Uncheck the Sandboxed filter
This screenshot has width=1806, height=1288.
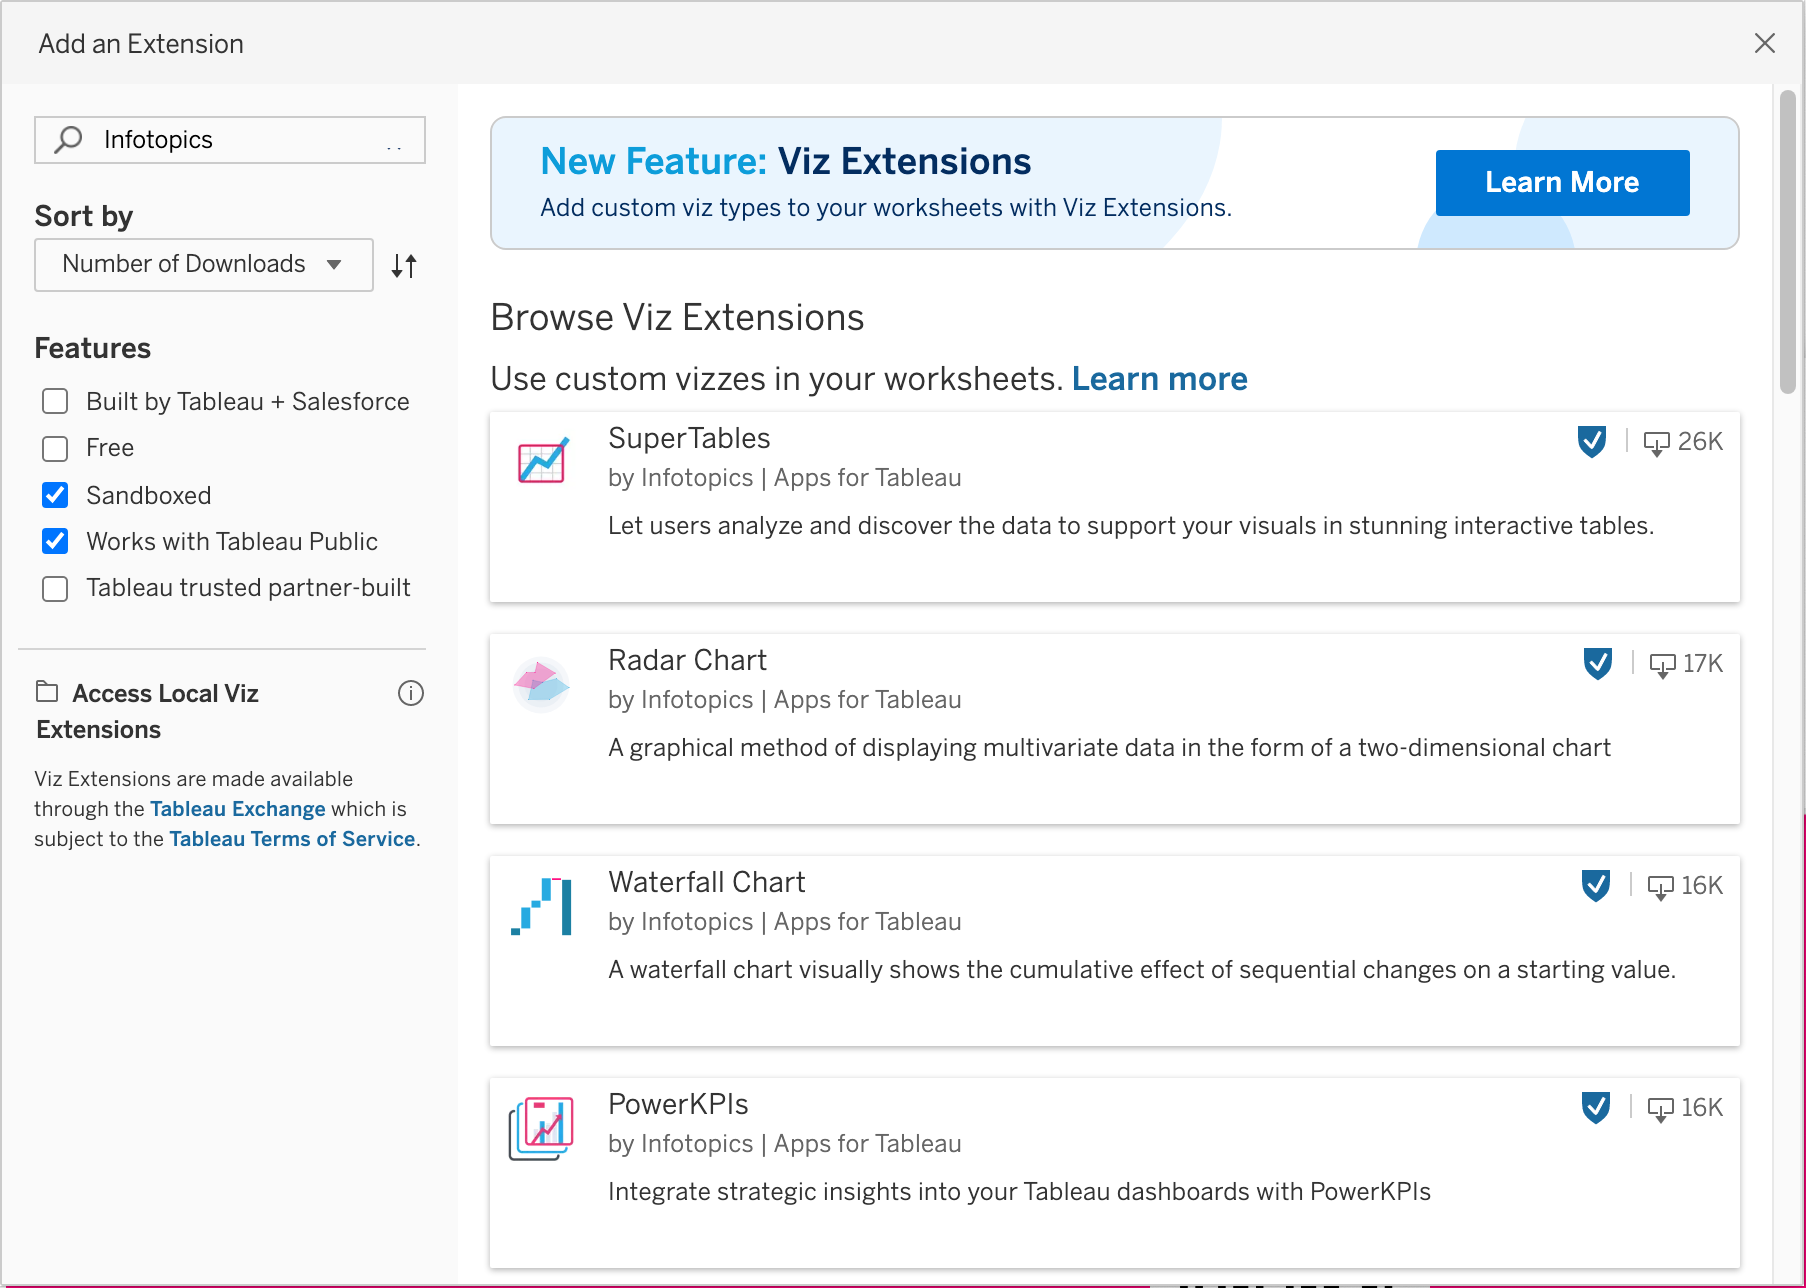[x=55, y=496]
